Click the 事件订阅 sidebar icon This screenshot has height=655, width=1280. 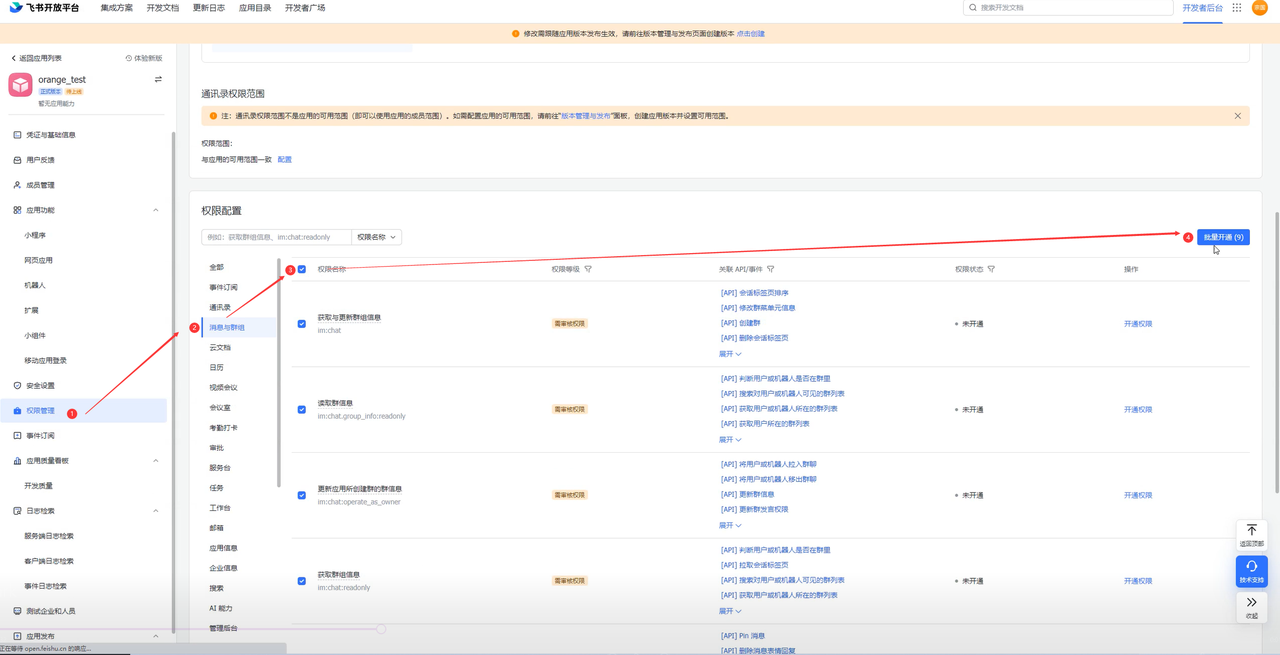tap(17, 436)
